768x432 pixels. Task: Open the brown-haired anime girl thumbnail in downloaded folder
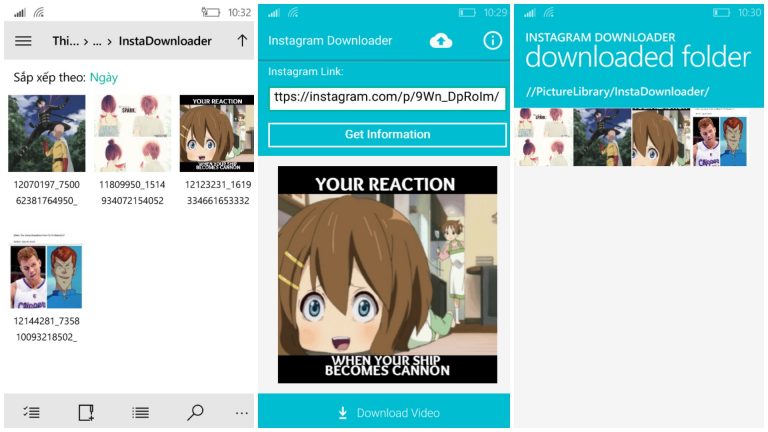click(660, 137)
